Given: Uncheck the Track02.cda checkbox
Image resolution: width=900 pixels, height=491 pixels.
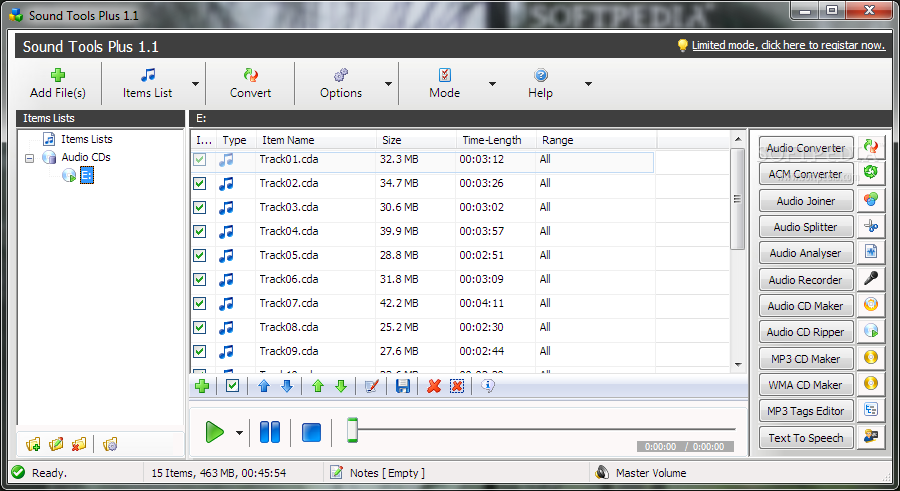Looking at the screenshot, I should tap(199, 183).
